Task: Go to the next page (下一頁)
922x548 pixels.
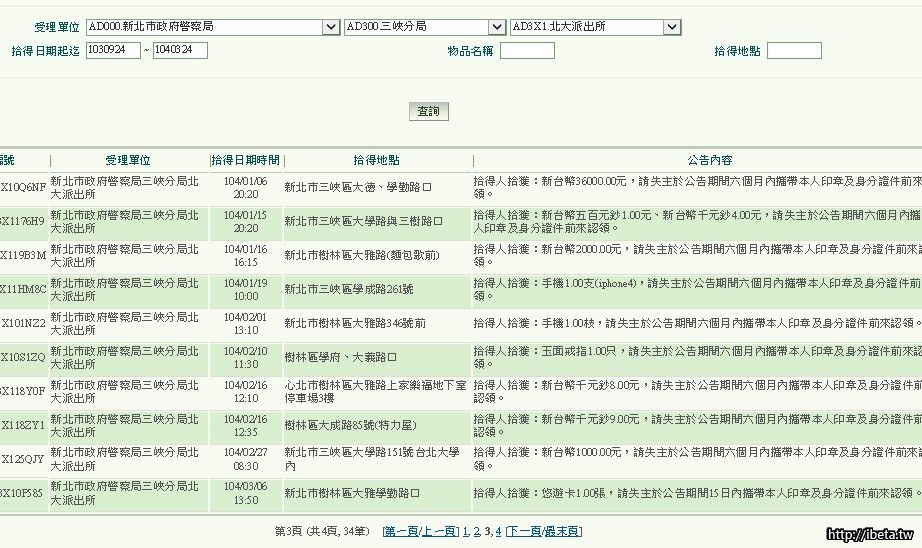Action: (525, 531)
